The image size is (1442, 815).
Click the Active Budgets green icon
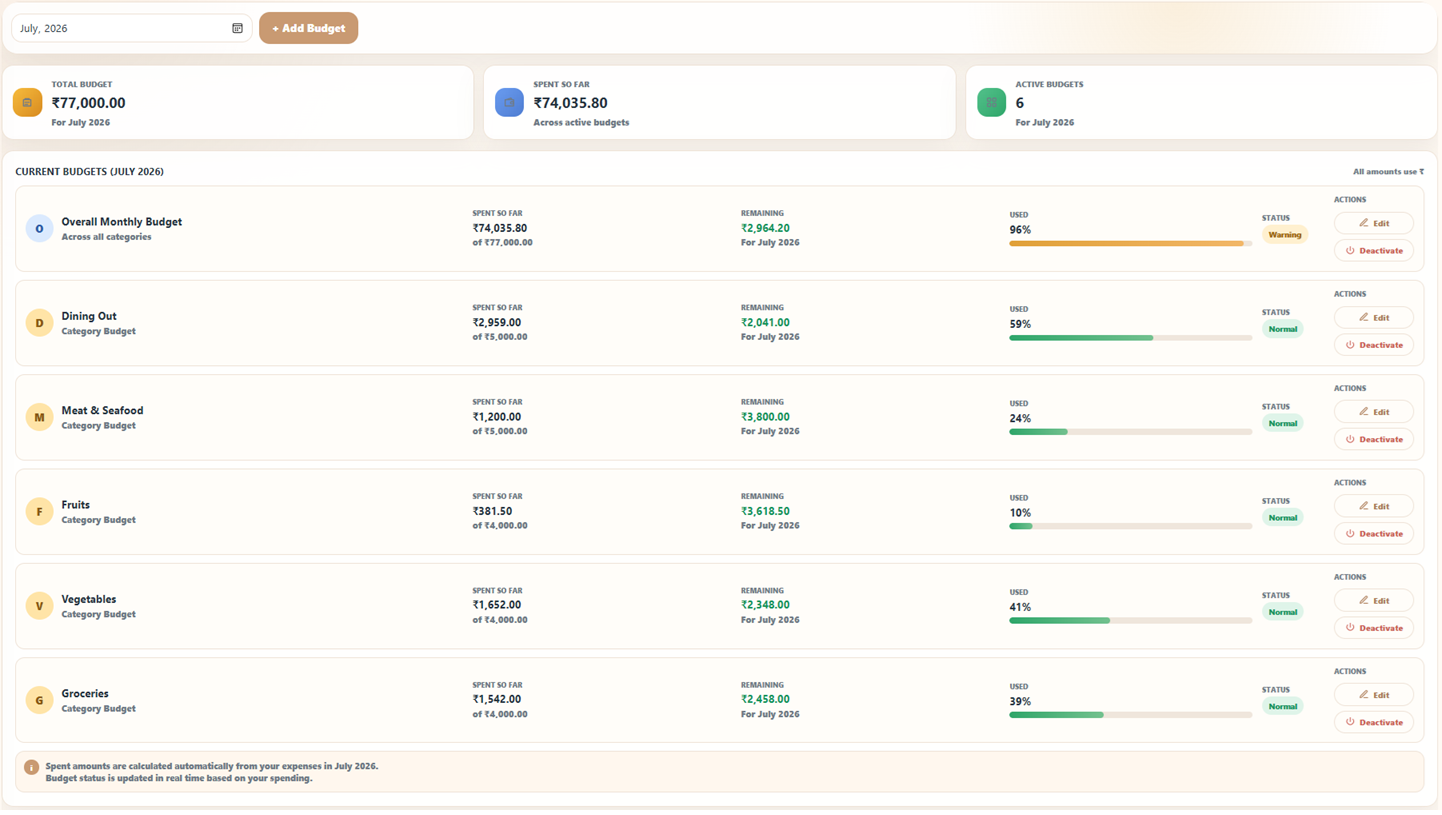(x=991, y=102)
